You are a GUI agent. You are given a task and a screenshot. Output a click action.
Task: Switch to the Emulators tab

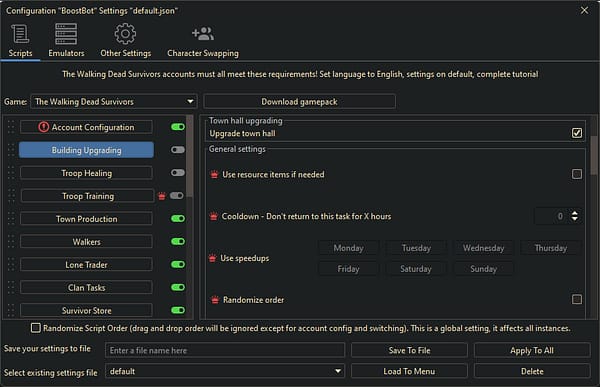(x=66, y=41)
